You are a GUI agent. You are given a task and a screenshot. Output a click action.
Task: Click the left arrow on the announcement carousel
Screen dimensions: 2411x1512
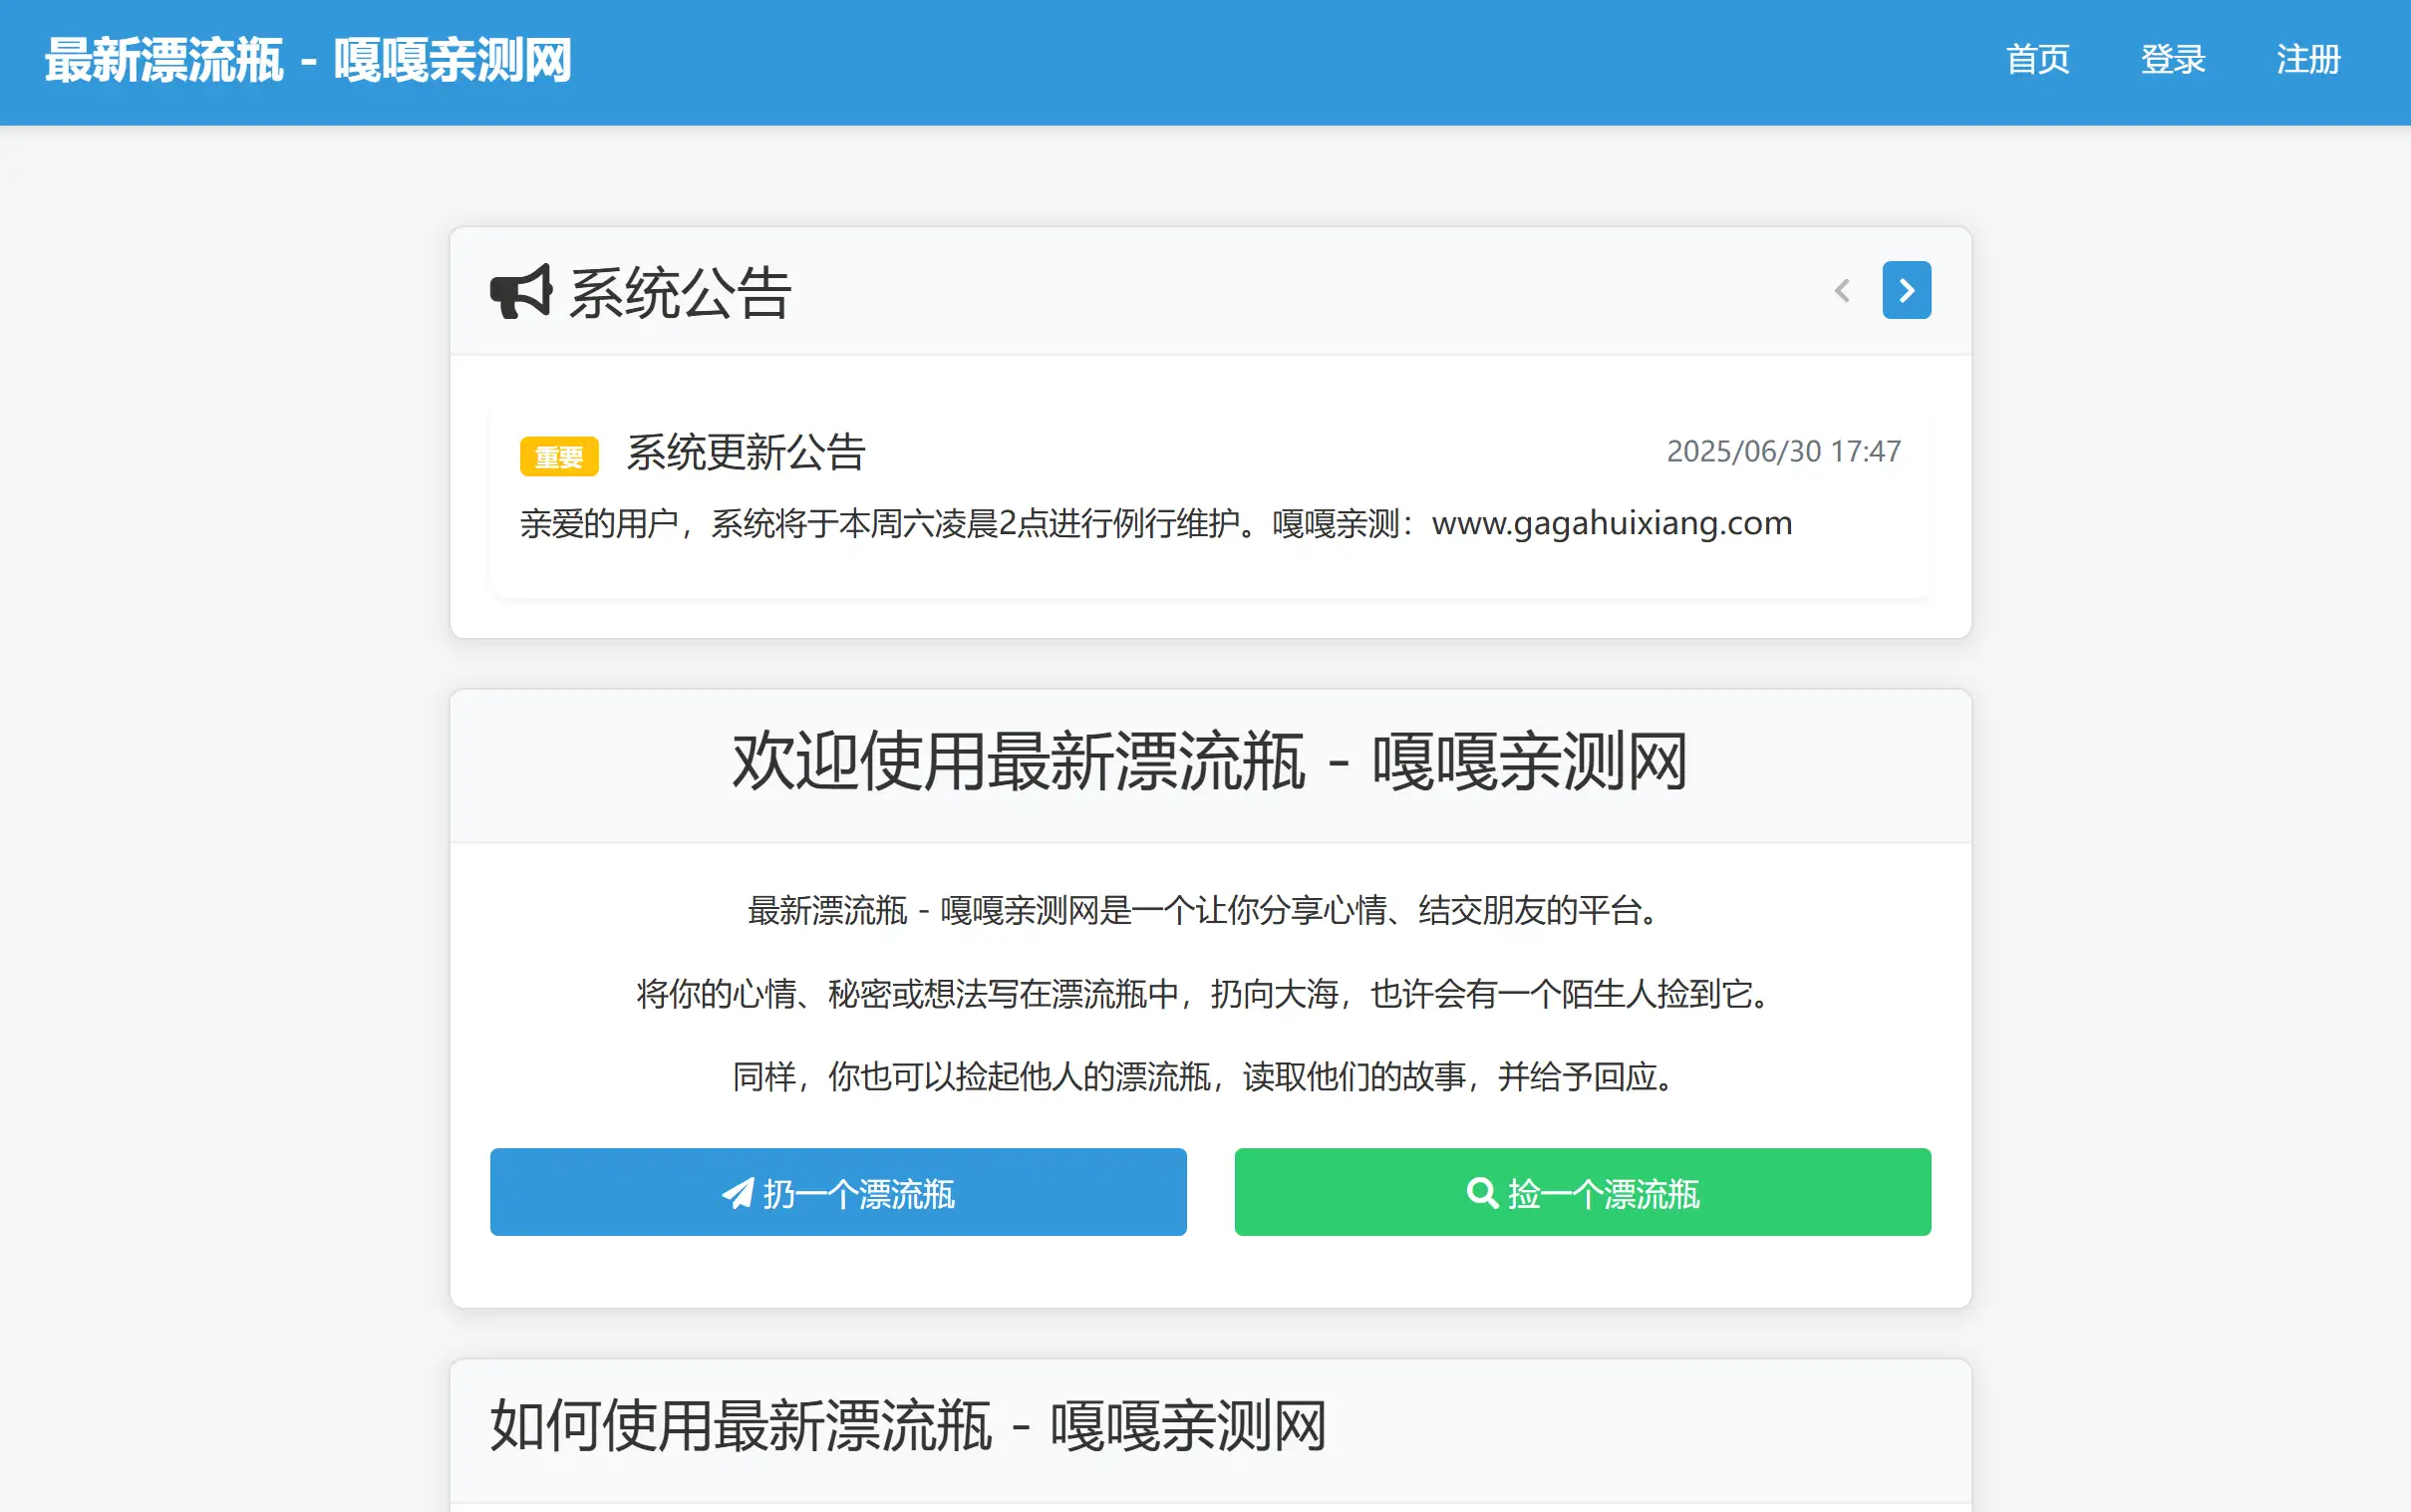pyautogui.click(x=1843, y=290)
